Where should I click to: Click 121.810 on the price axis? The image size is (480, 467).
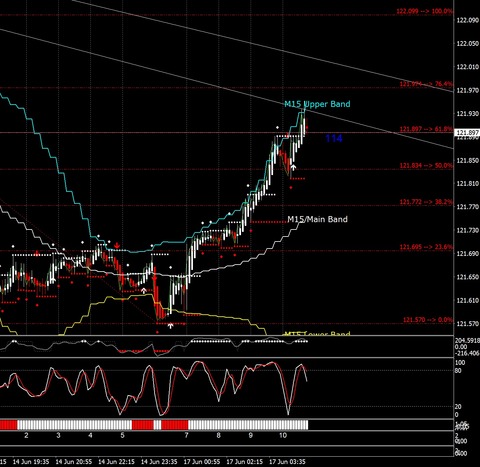467,184
